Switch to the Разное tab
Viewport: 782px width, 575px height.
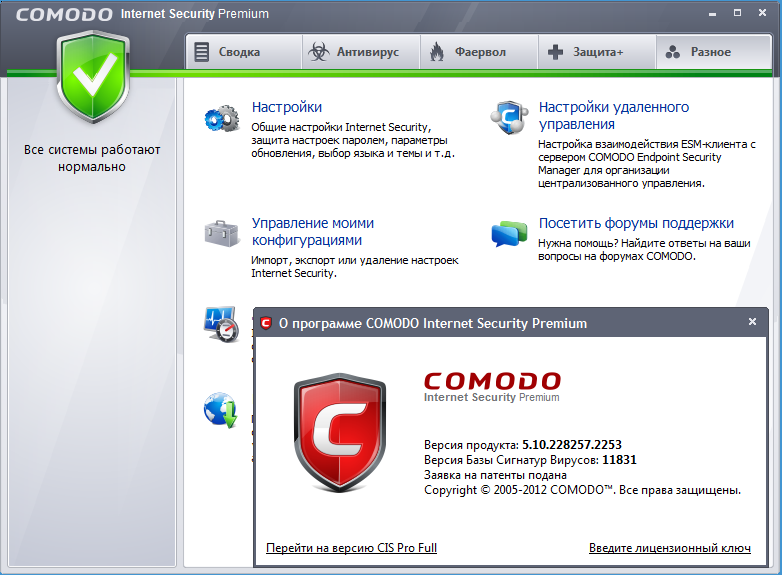pos(714,52)
